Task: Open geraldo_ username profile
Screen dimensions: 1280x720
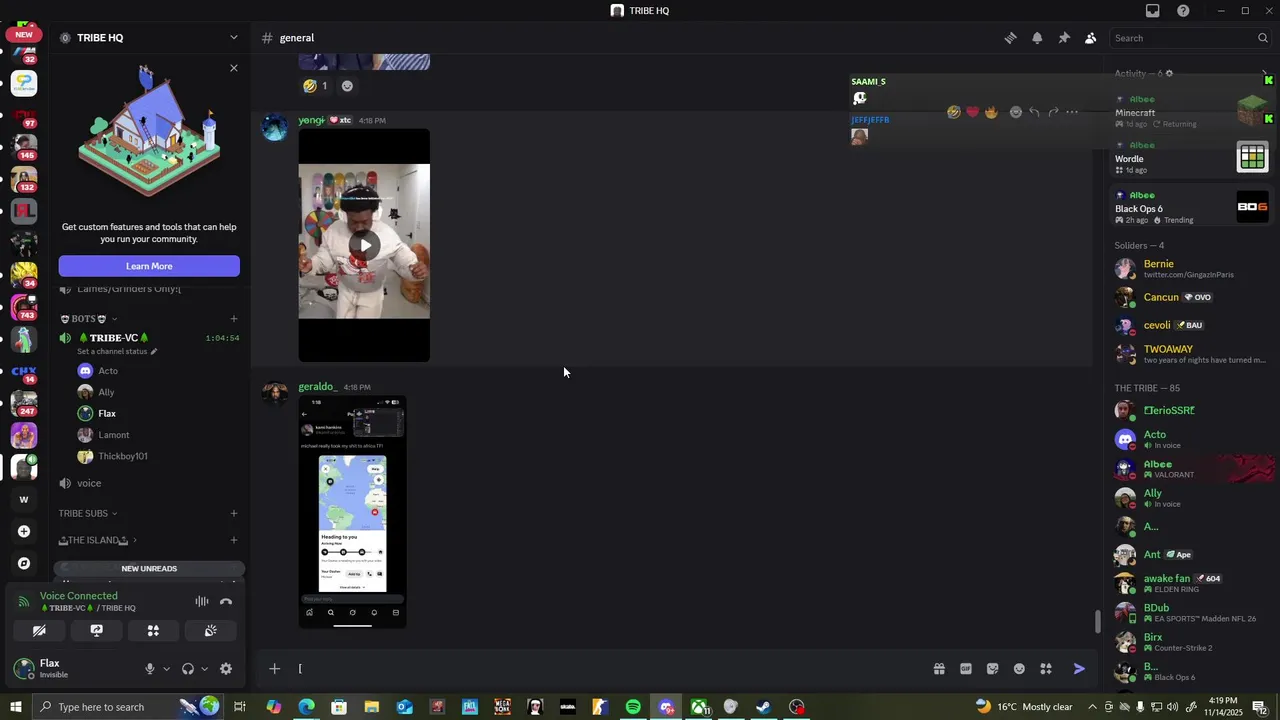Action: [x=317, y=387]
